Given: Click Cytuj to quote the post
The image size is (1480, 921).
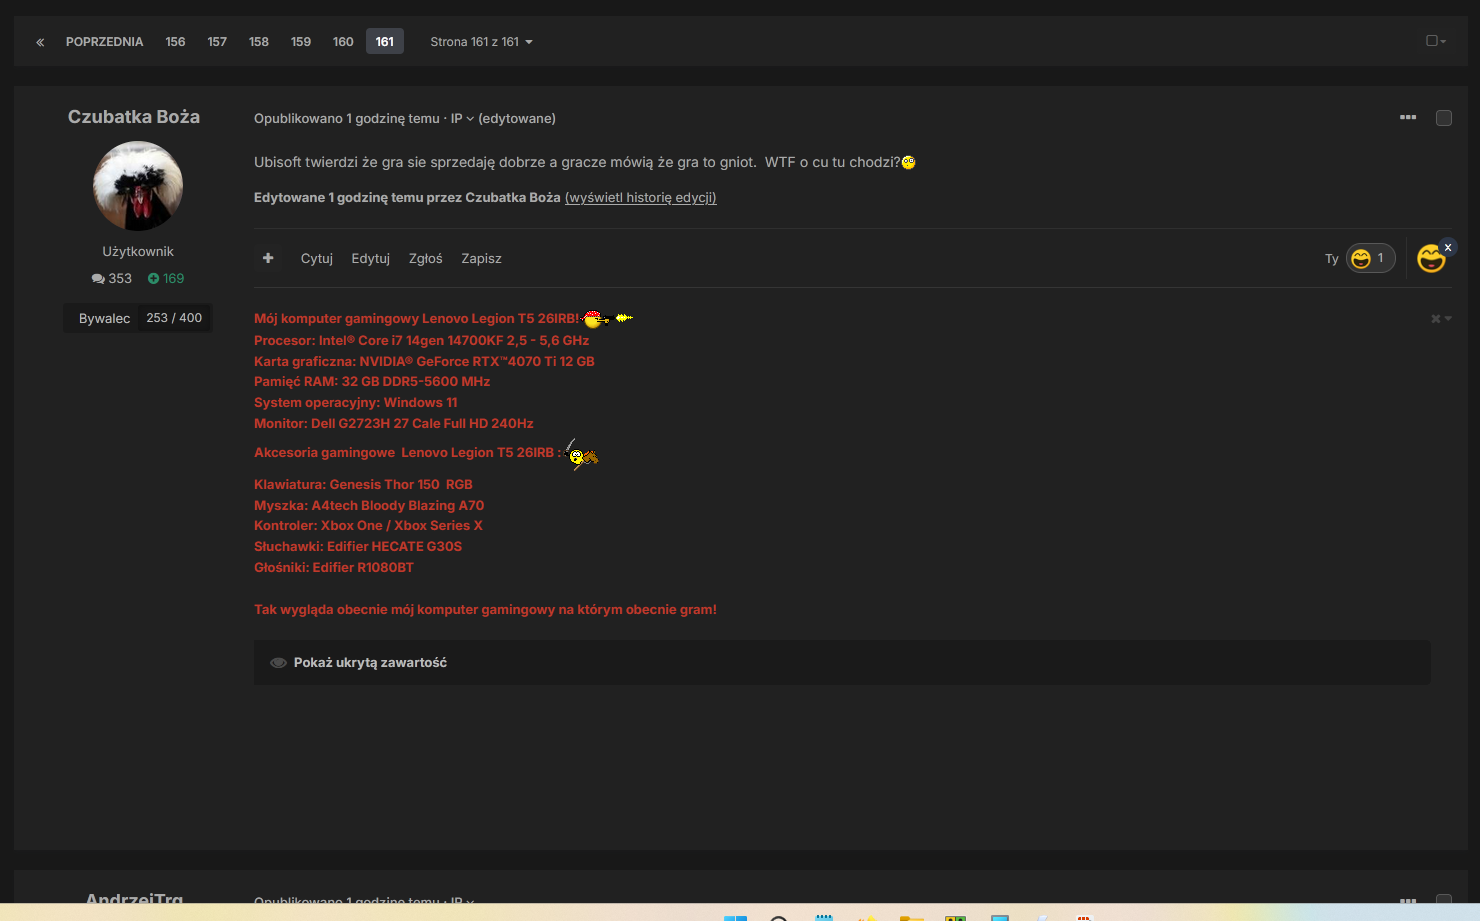Looking at the screenshot, I should pos(317,258).
